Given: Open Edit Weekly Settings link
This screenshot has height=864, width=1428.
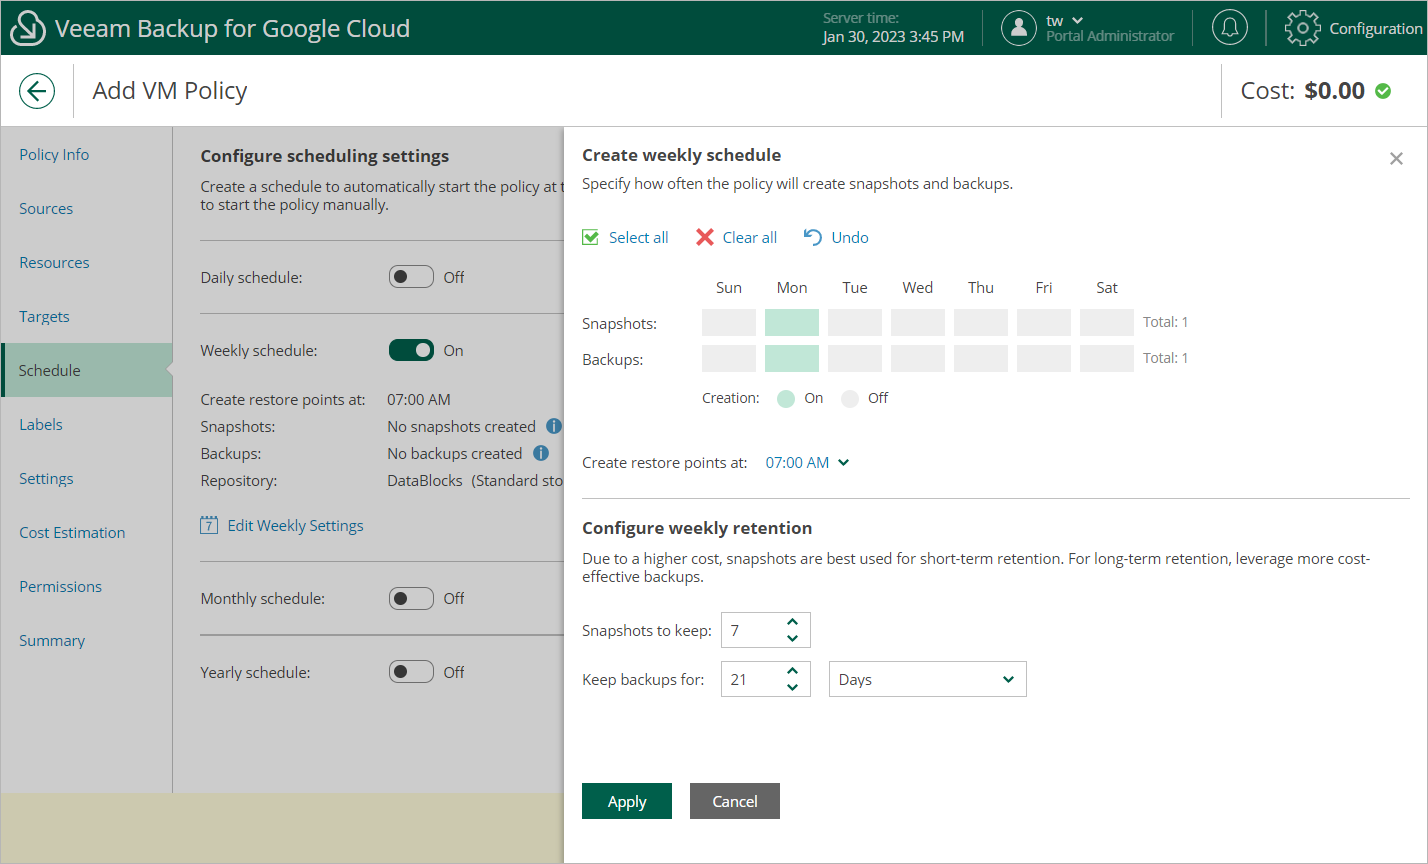Looking at the screenshot, I should coord(295,526).
